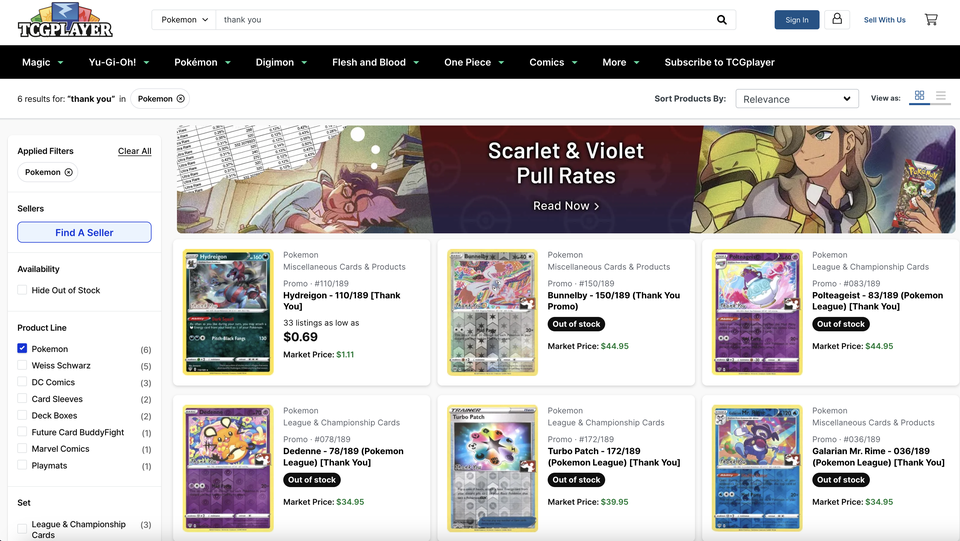Open Galarian Mr. Rime - 036/189 title
Screen dimensions: 960x541
click(x=878, y=457)
